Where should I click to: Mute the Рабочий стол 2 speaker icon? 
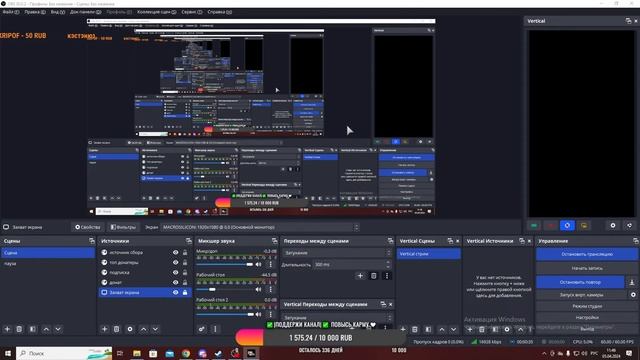(x=258, y=314)
